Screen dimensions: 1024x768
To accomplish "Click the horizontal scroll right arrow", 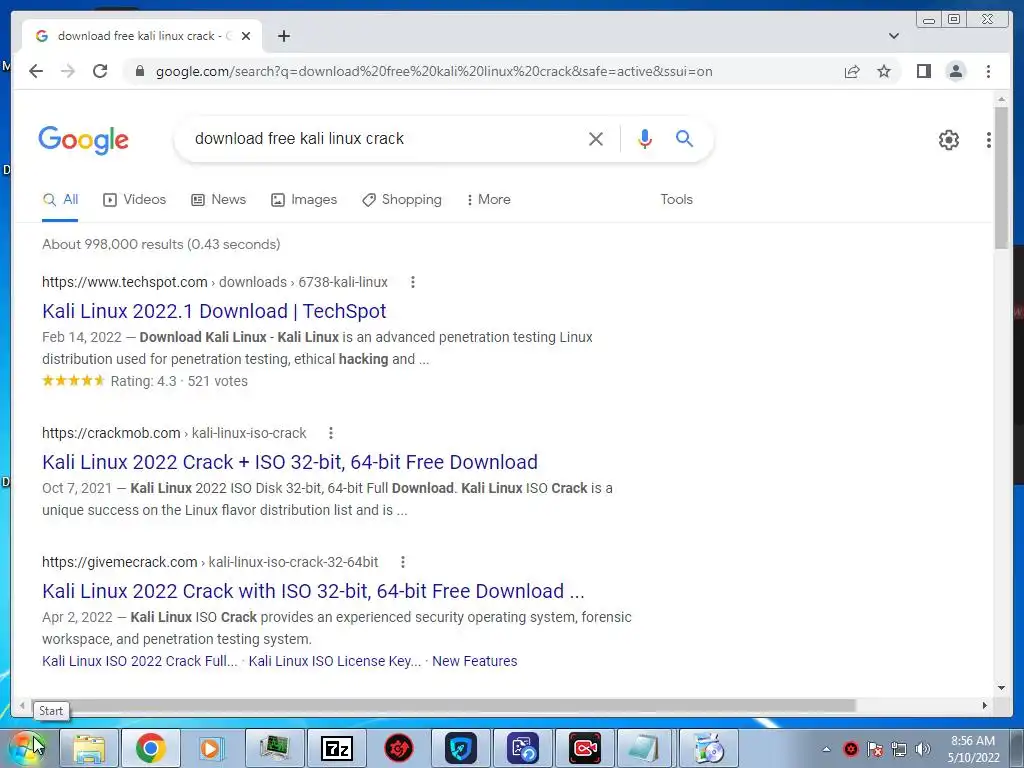I will click(985, 705).
